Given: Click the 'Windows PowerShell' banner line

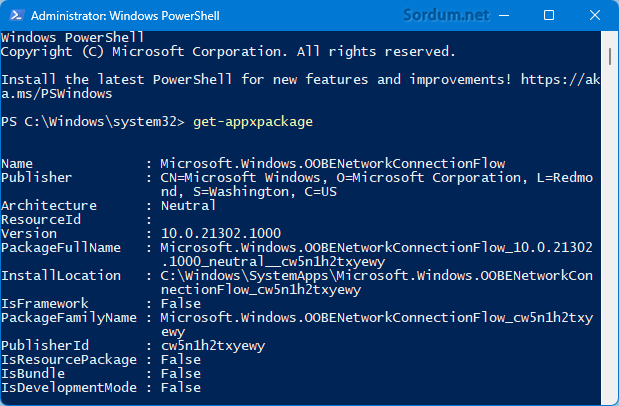Looking at the screenshot, I should pos(73,38).
